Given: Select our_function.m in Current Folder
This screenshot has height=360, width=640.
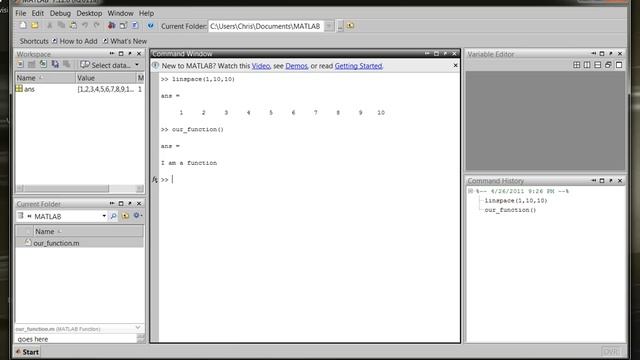Looking at the screenshot, I should (80, 243).
